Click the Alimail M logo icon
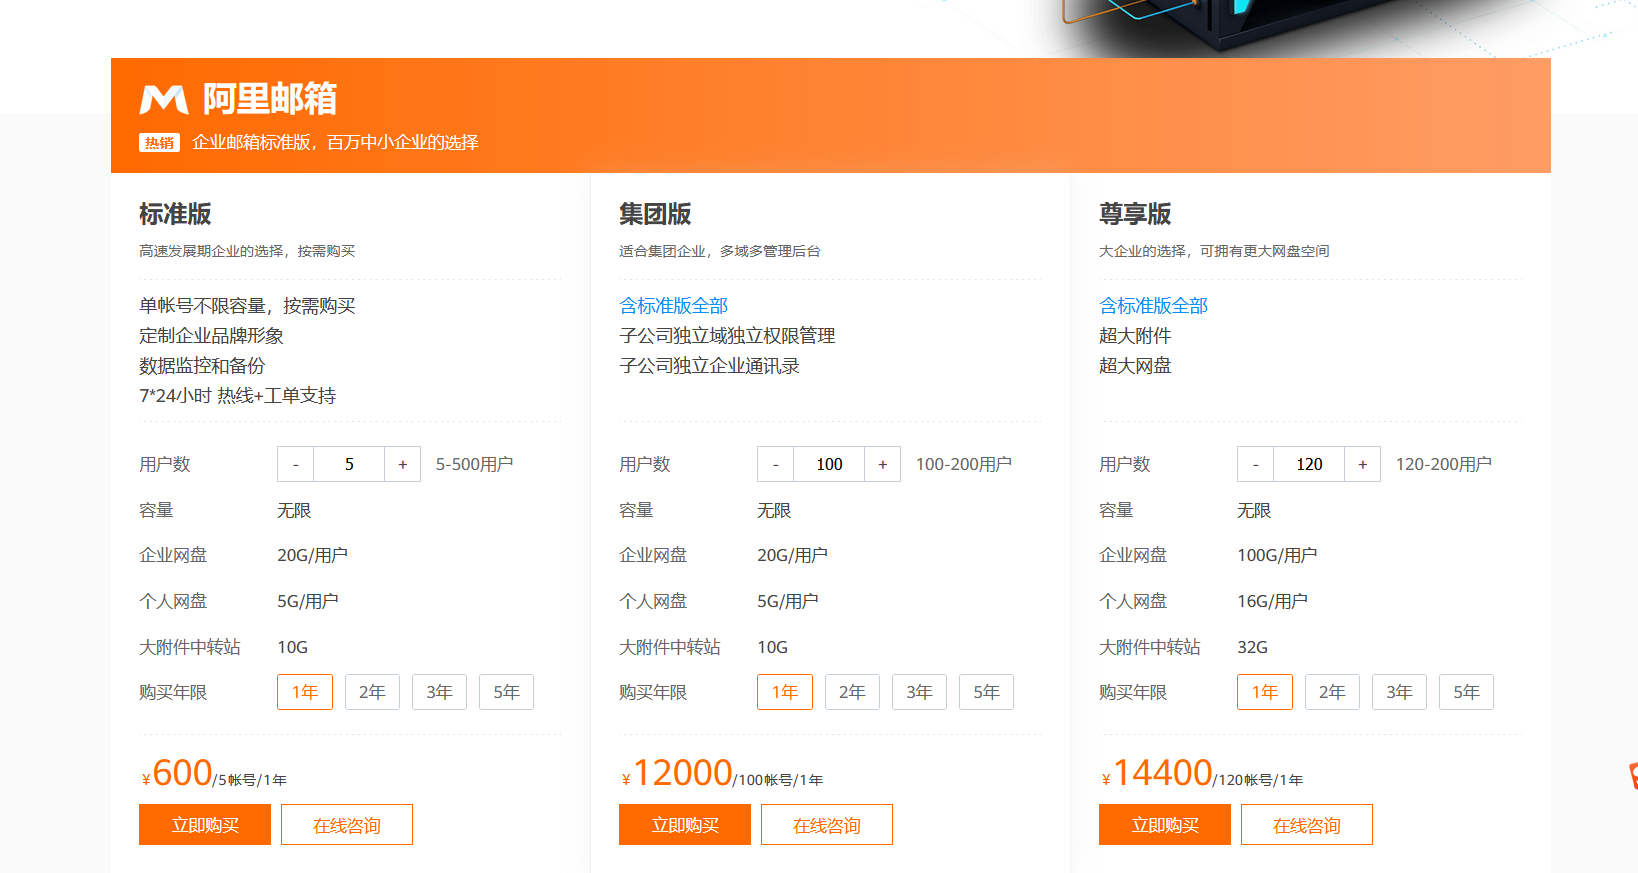The image size is (1638, 873). pyautogui.click(x=164, y=99)
